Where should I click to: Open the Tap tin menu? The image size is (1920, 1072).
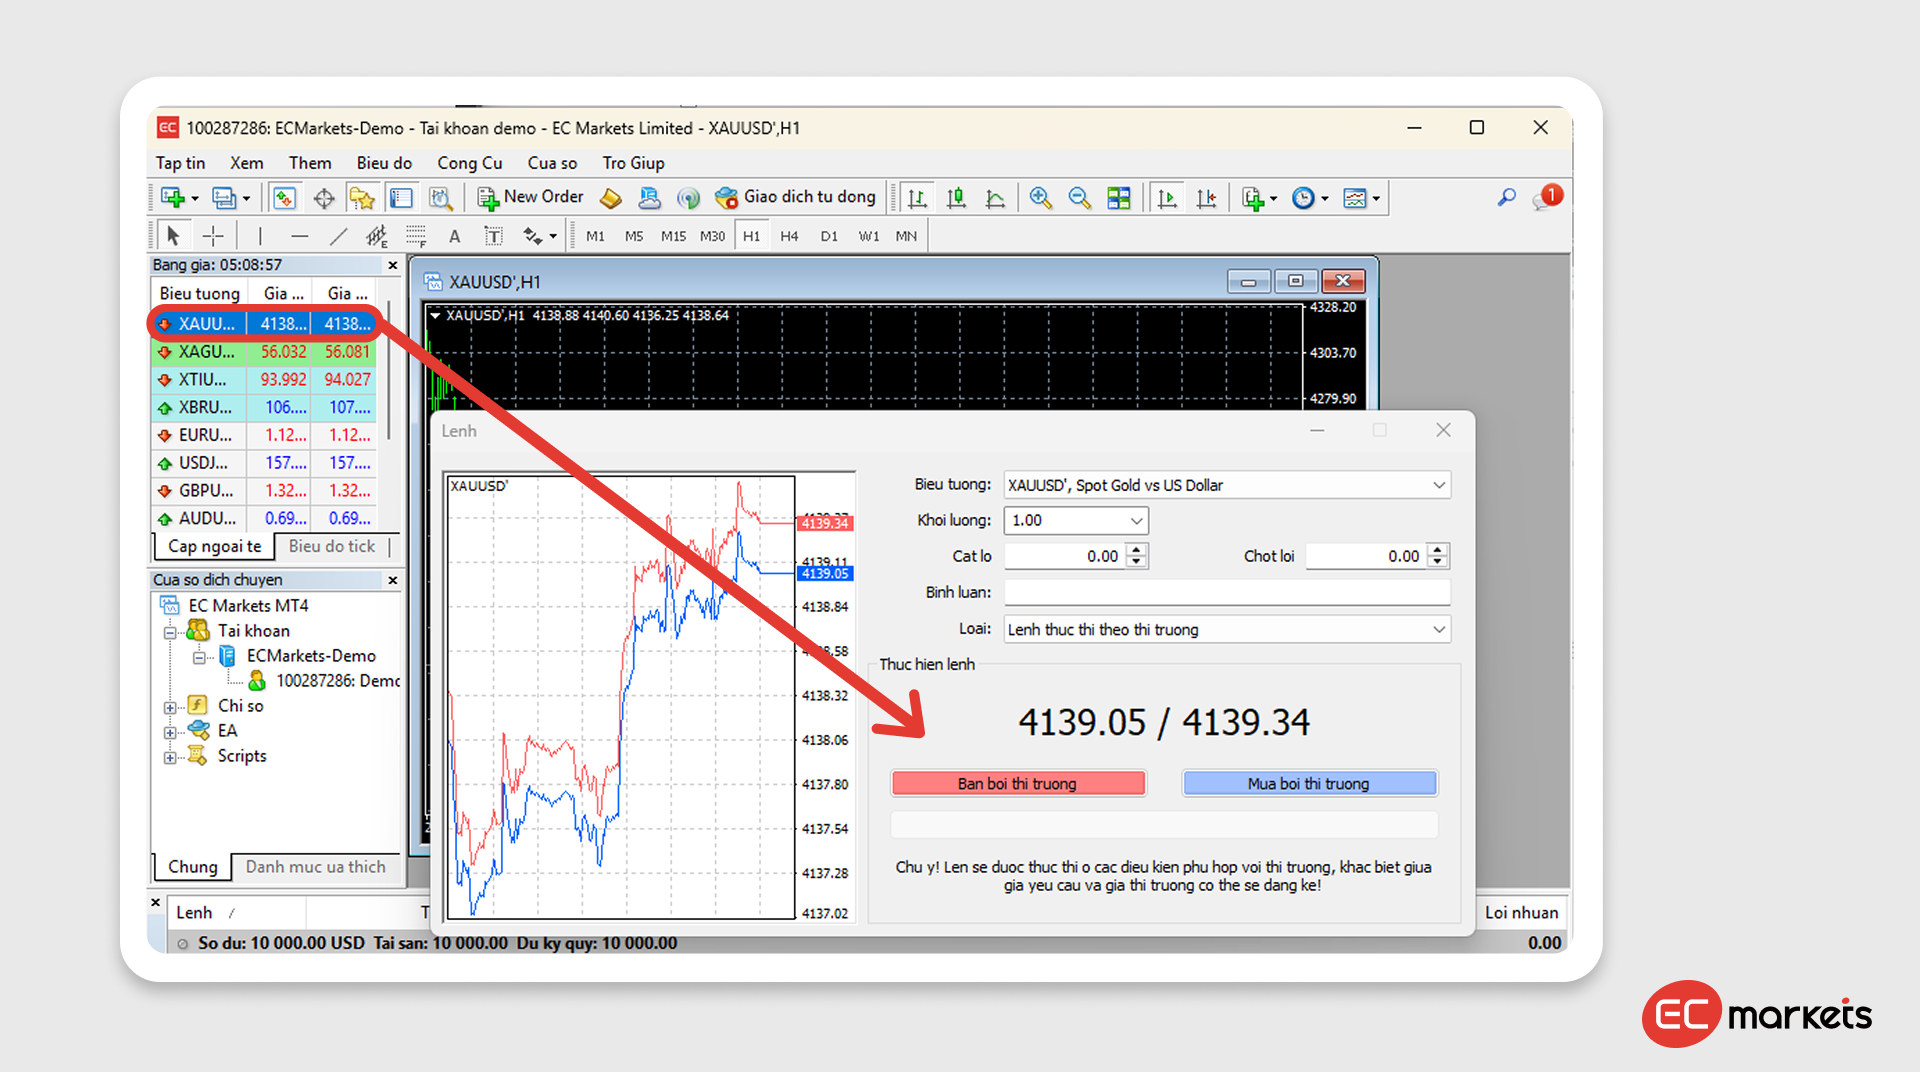[x=180, y=163]
